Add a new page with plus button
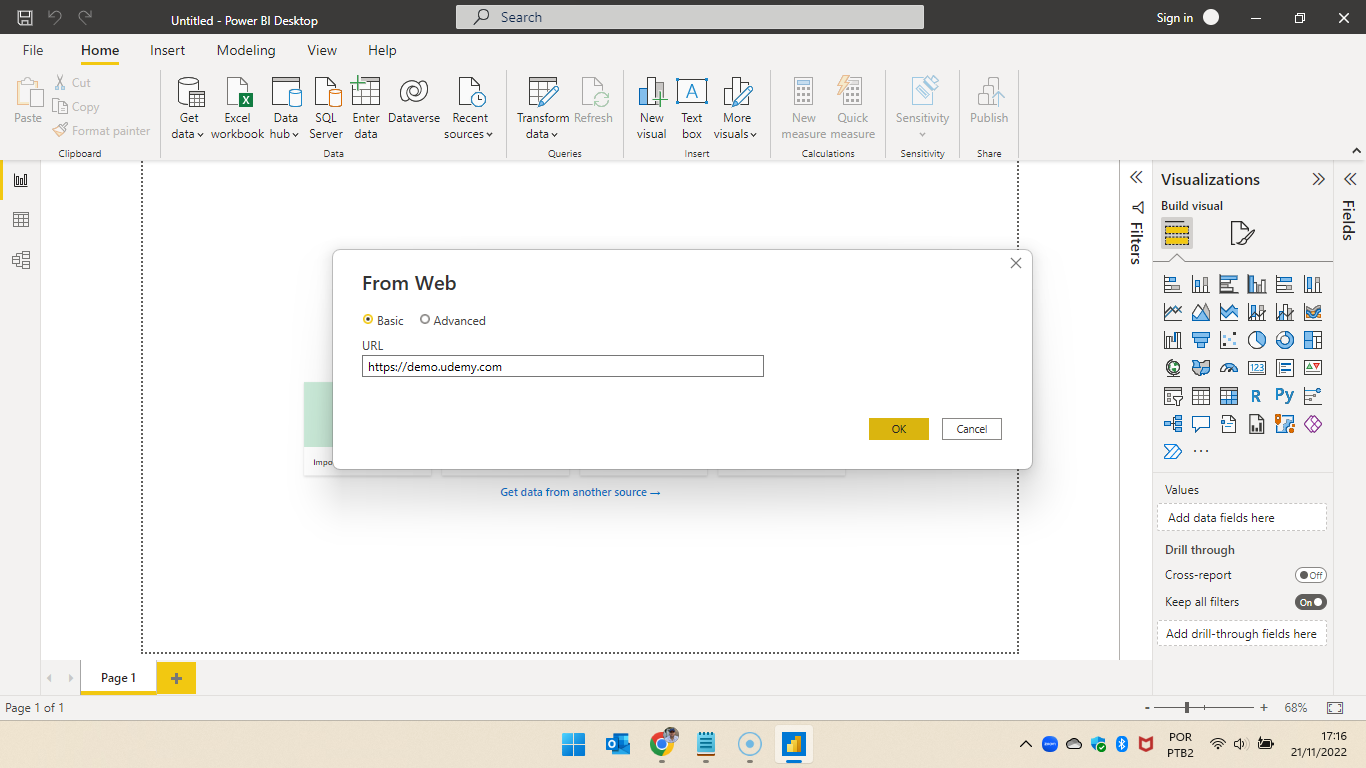The image size is (1366, 768). (176, 678)
